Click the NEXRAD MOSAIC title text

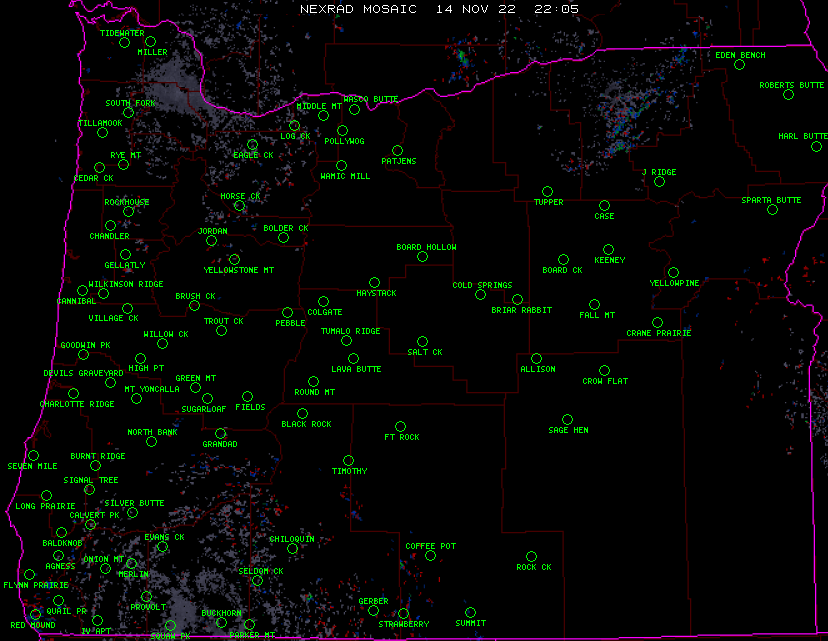coord(360,8)
